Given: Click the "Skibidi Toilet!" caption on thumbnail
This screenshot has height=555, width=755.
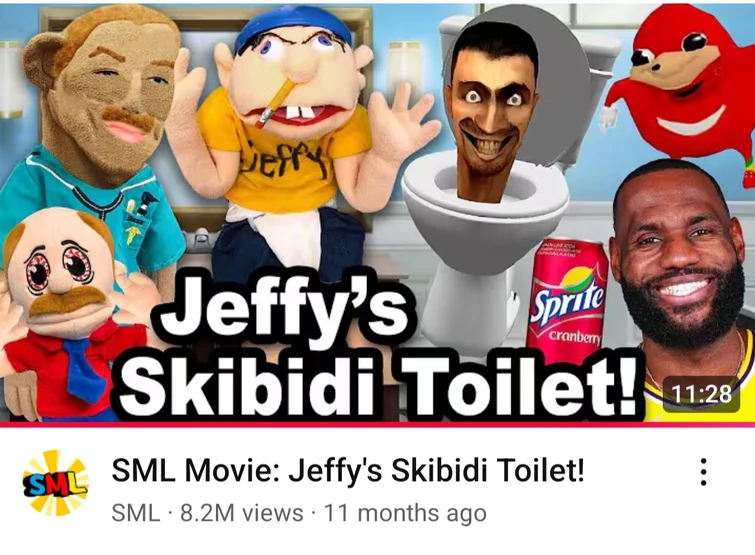Looking at the screenshot, I should tap(380, 384).
